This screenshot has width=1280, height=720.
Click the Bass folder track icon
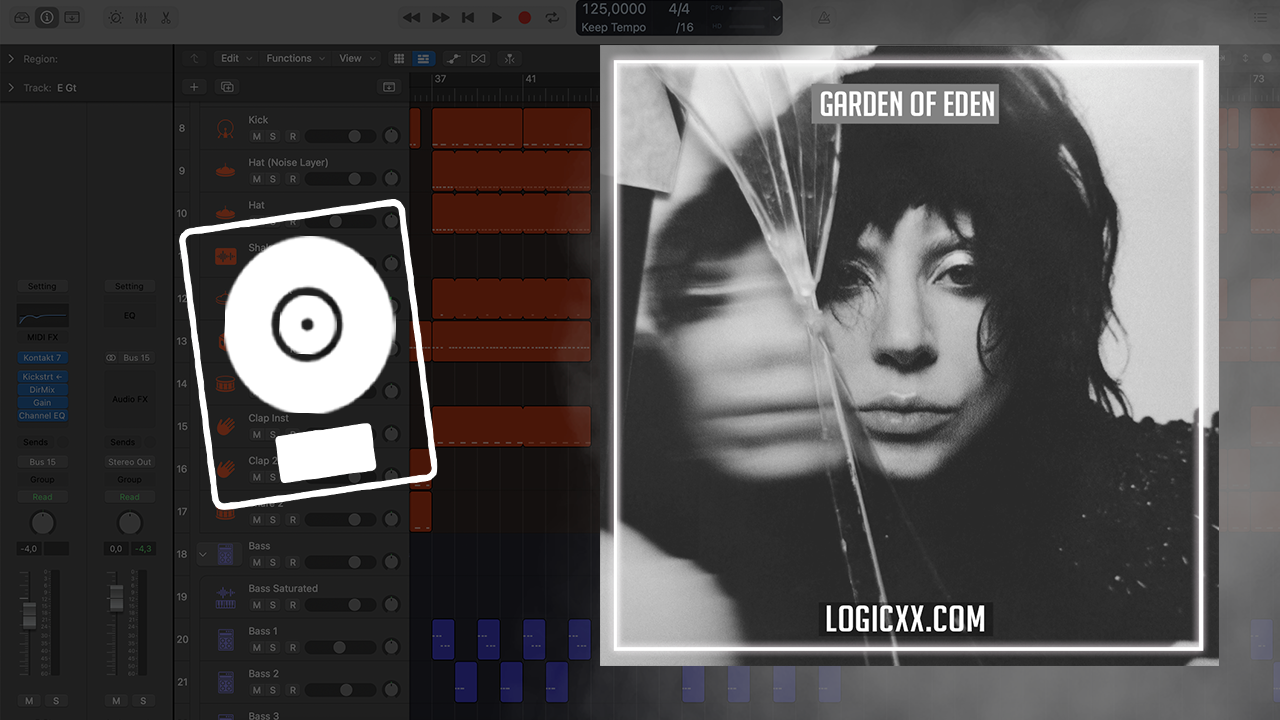point(226,553)
